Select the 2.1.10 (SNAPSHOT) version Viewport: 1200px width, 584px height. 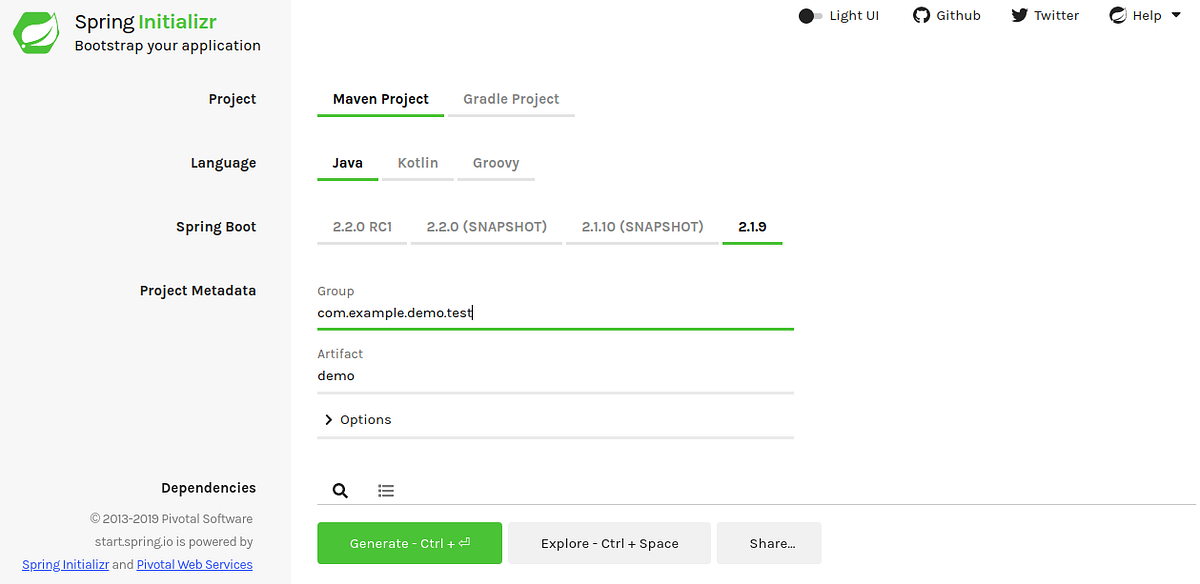coord(643,226)
